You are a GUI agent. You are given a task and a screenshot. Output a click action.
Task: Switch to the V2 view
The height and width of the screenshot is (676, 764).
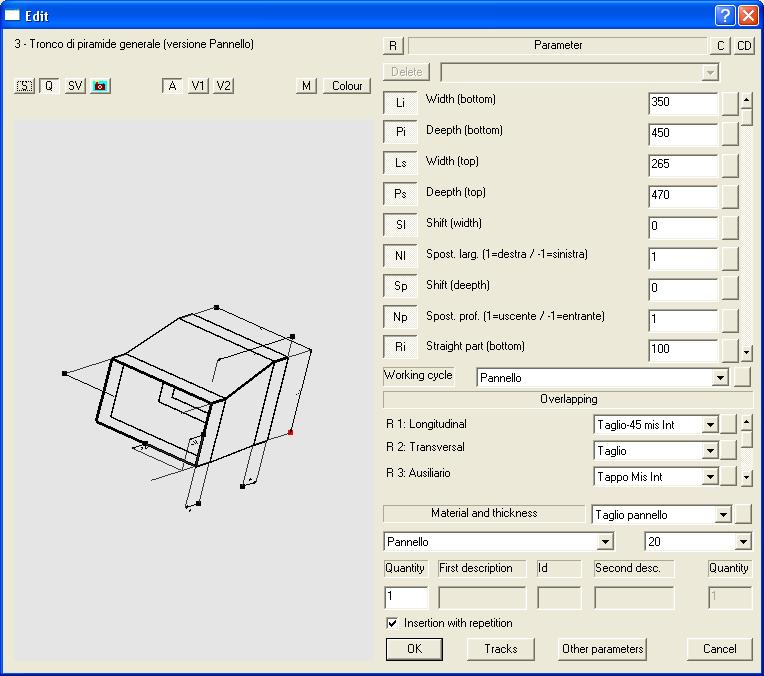pyautogui.click(x=223, y=86)
